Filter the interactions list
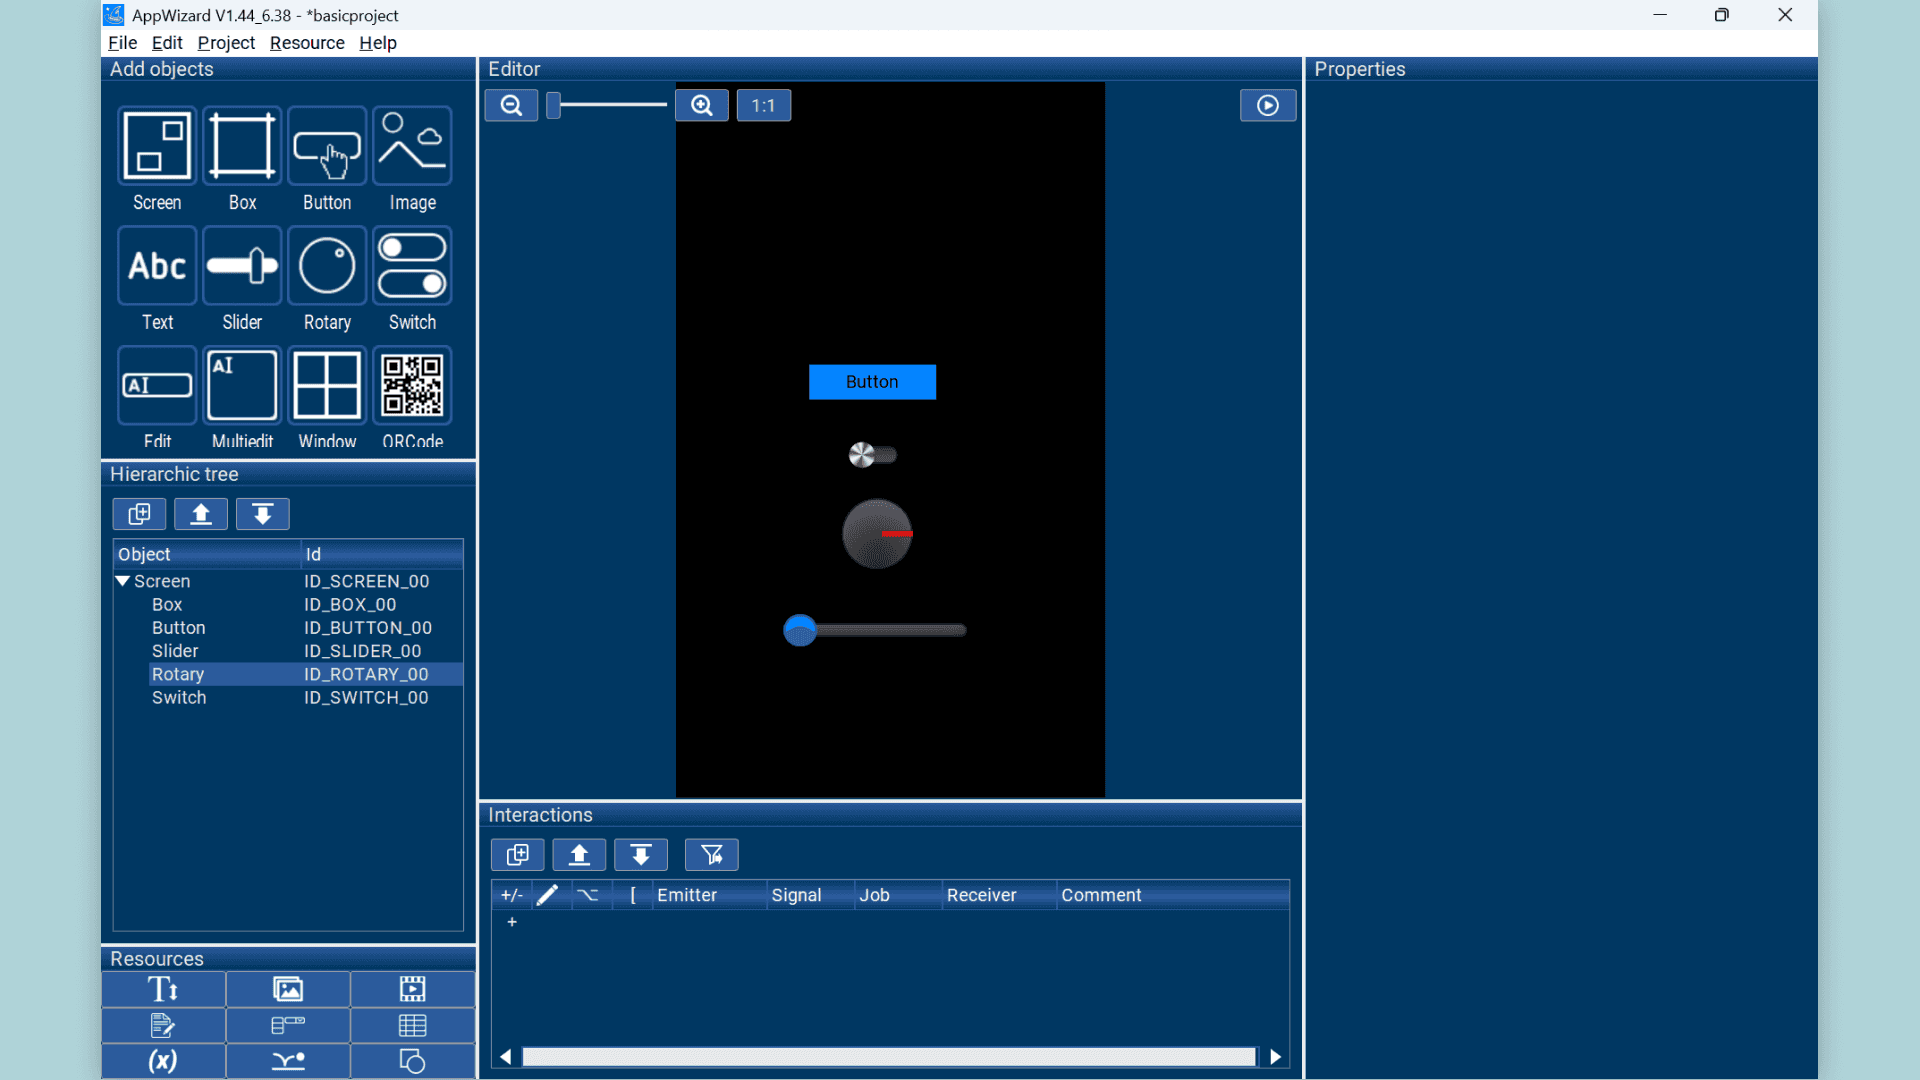The width and height of the screenshot is (1920, 1080). (x=711, y=855)
